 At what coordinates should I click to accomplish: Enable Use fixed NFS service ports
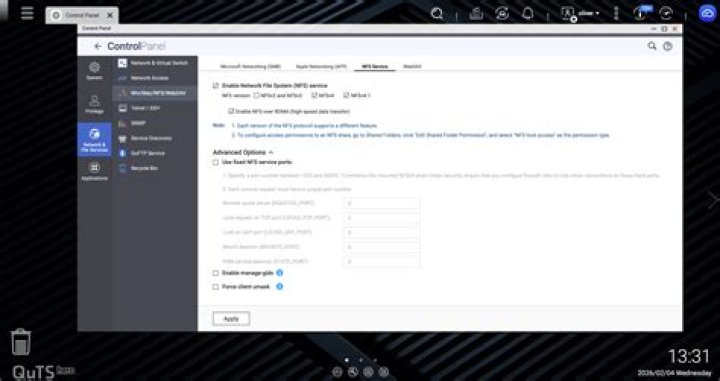coord(215,162)
